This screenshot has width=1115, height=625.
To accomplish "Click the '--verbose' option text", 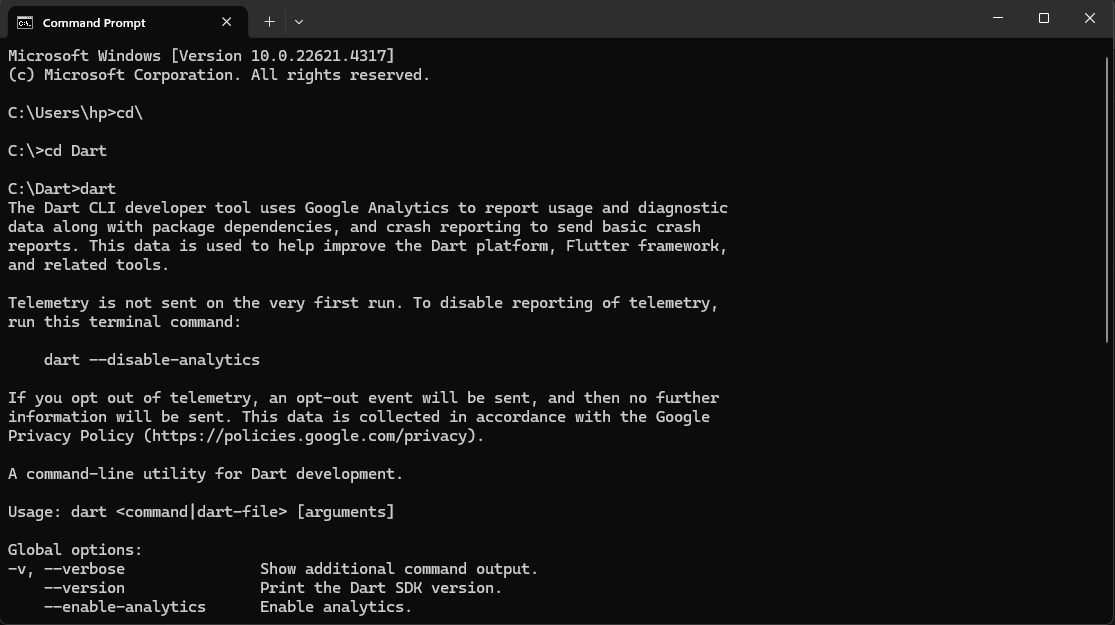I will click(85, 569).
